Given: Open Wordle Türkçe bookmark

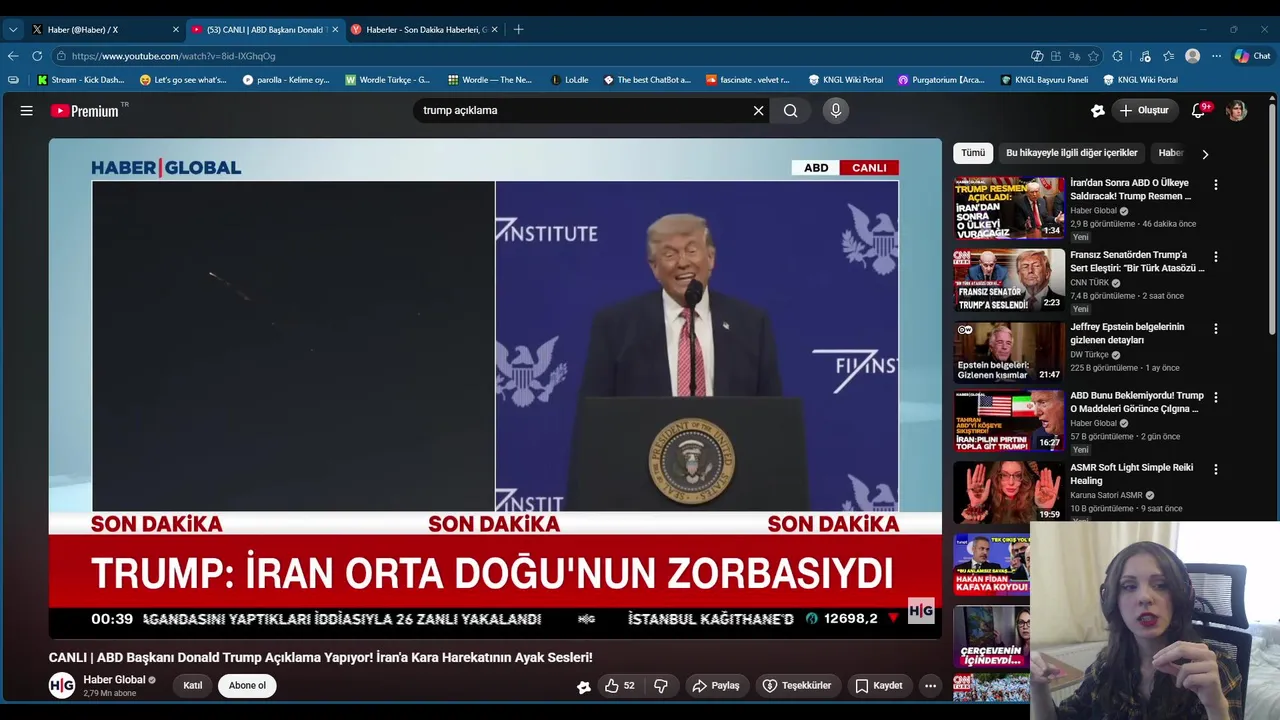Looking at the screenshot, I should point(387,80).
